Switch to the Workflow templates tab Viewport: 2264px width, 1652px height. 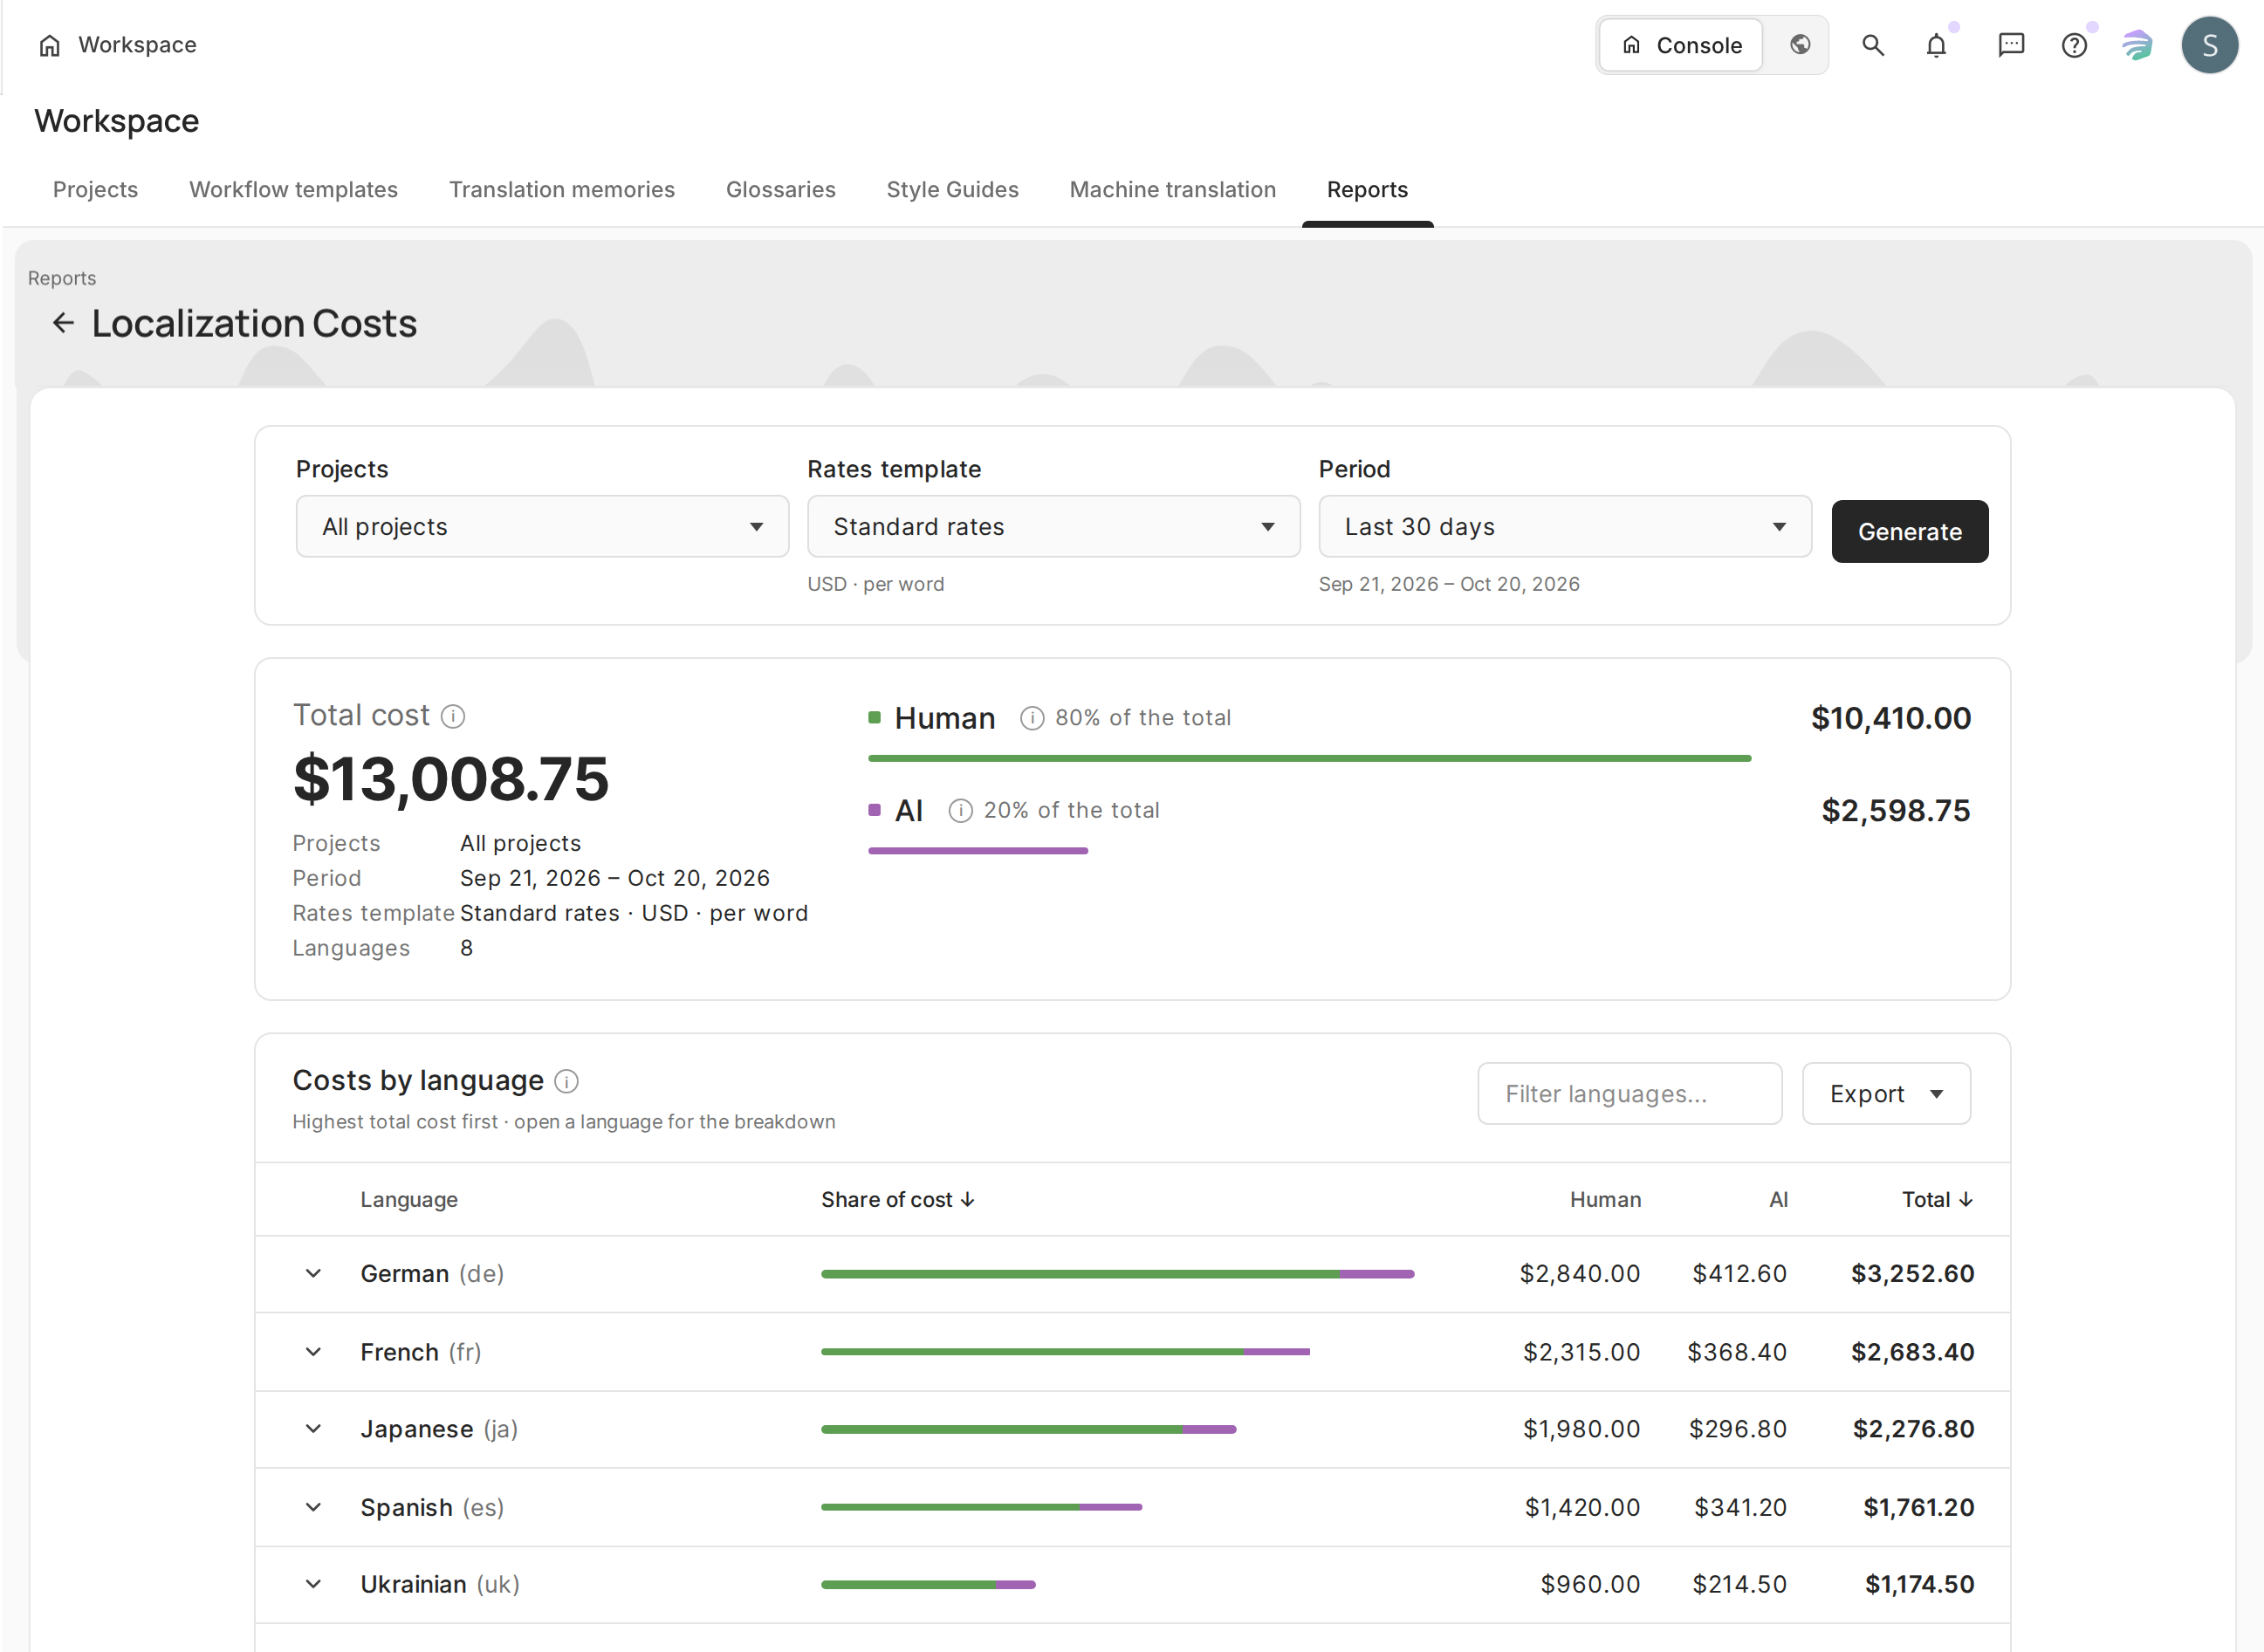pos(293,190)
